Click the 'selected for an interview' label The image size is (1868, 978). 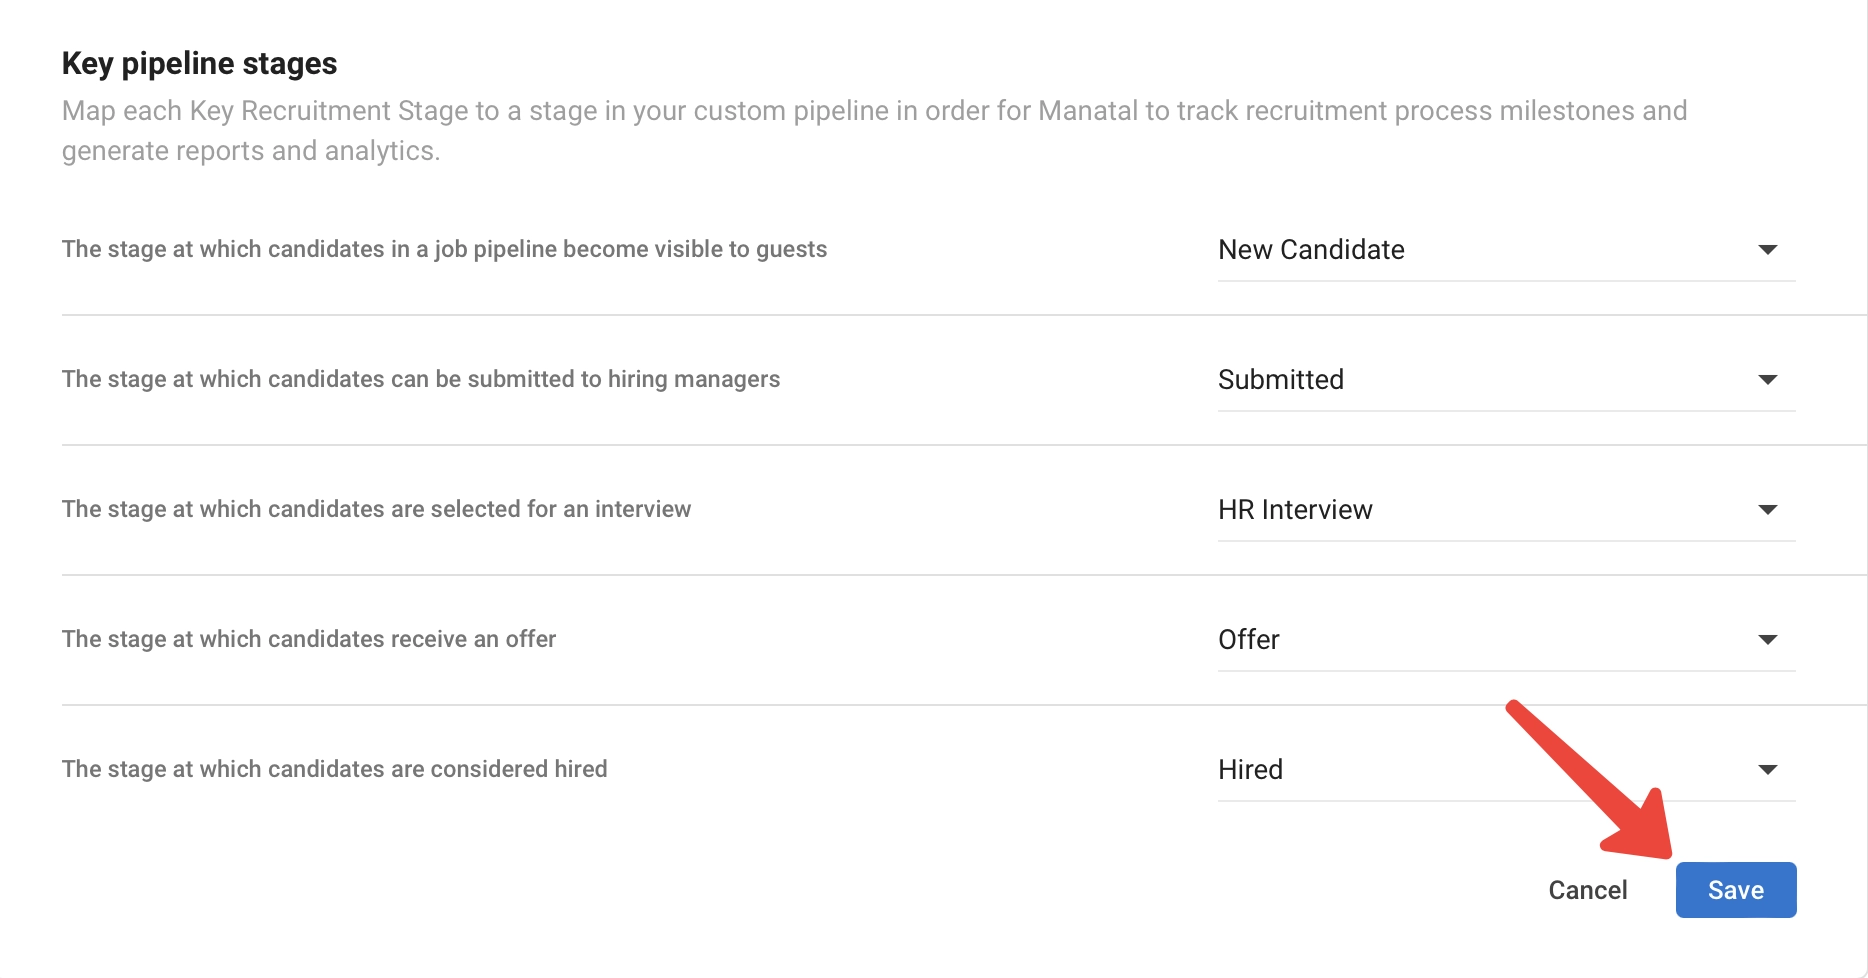(376, 509)
